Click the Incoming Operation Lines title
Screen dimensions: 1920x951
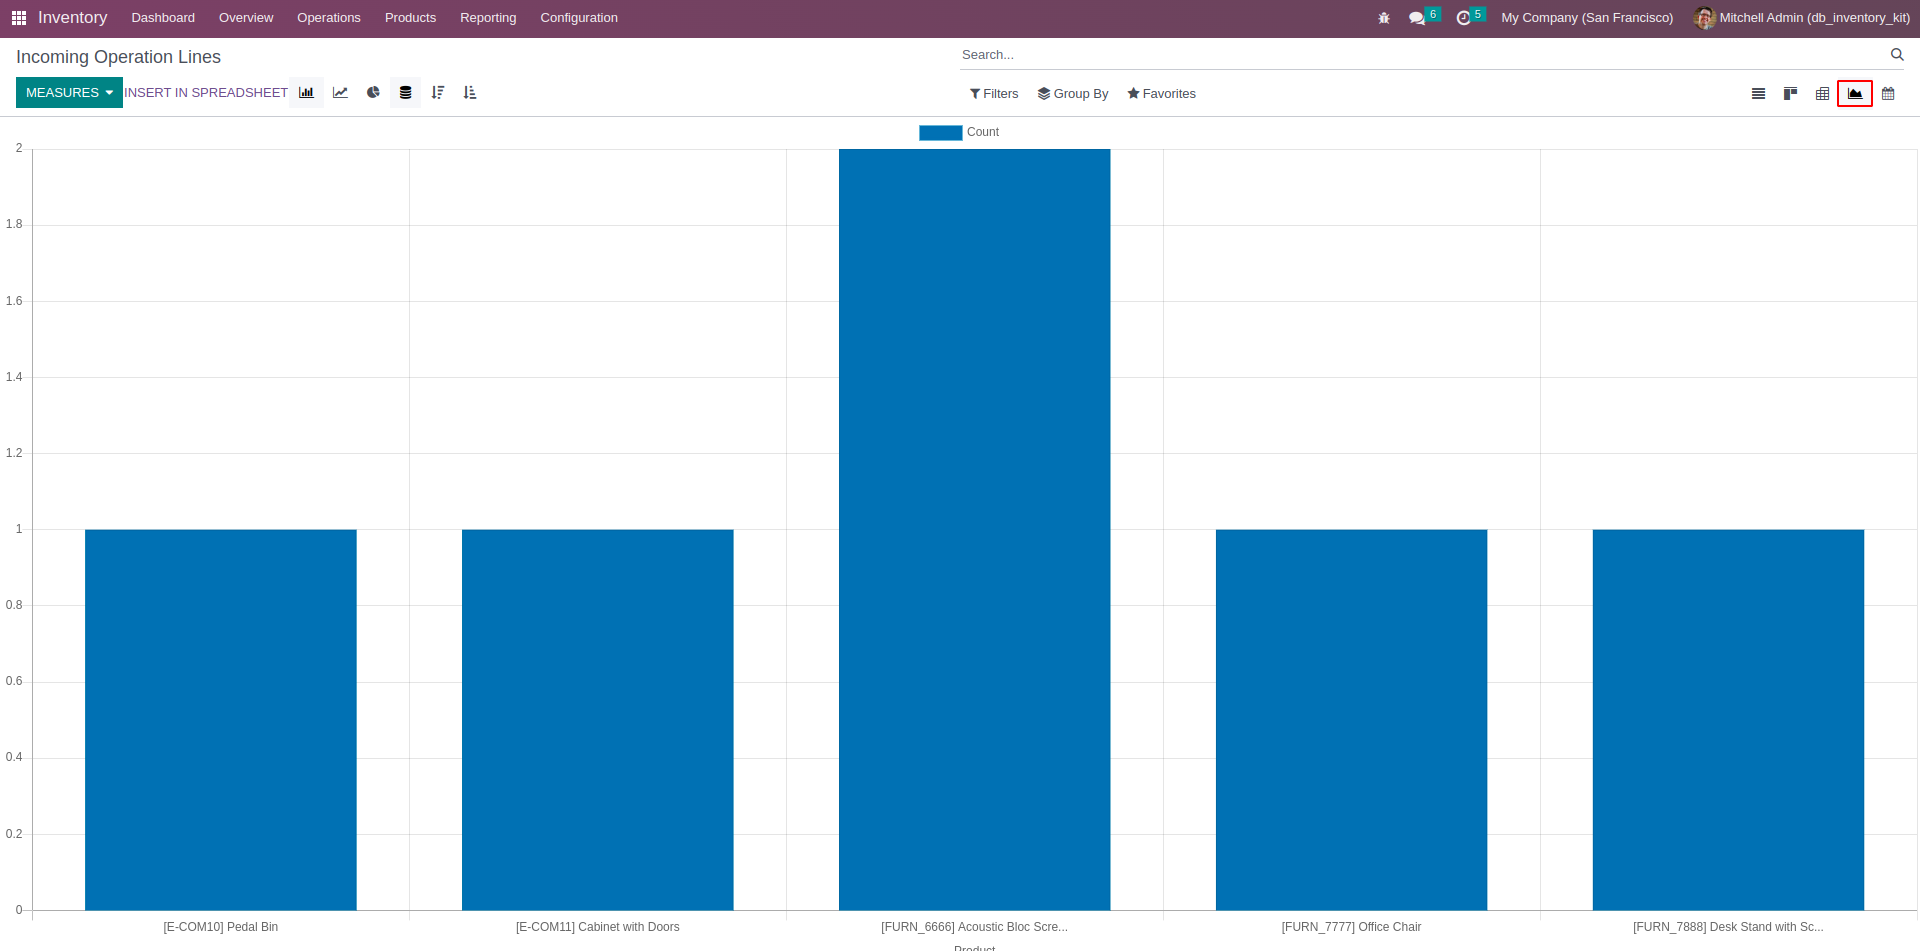[x=118, y=57]
